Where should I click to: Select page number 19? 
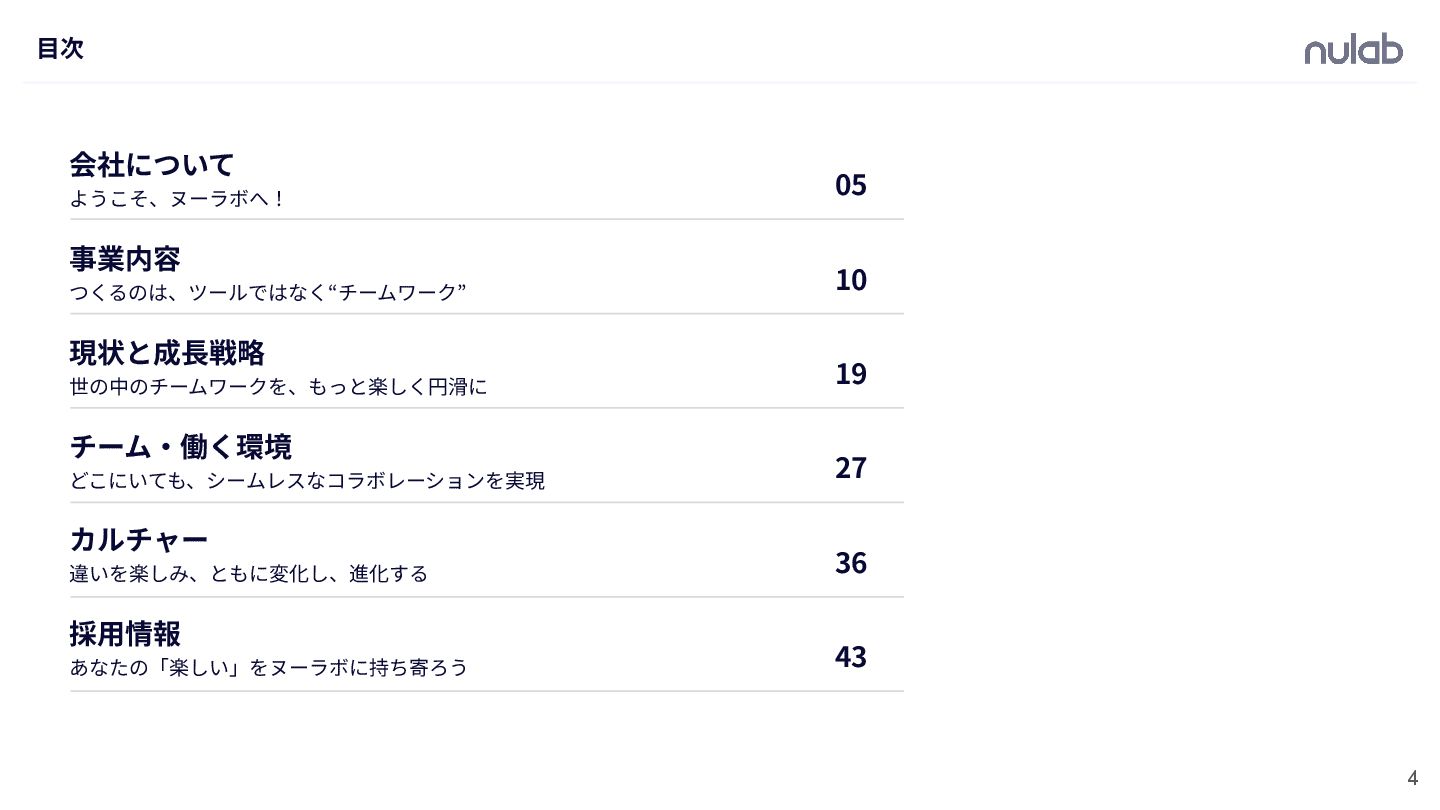pyautogui.click(x=850, y=374)
